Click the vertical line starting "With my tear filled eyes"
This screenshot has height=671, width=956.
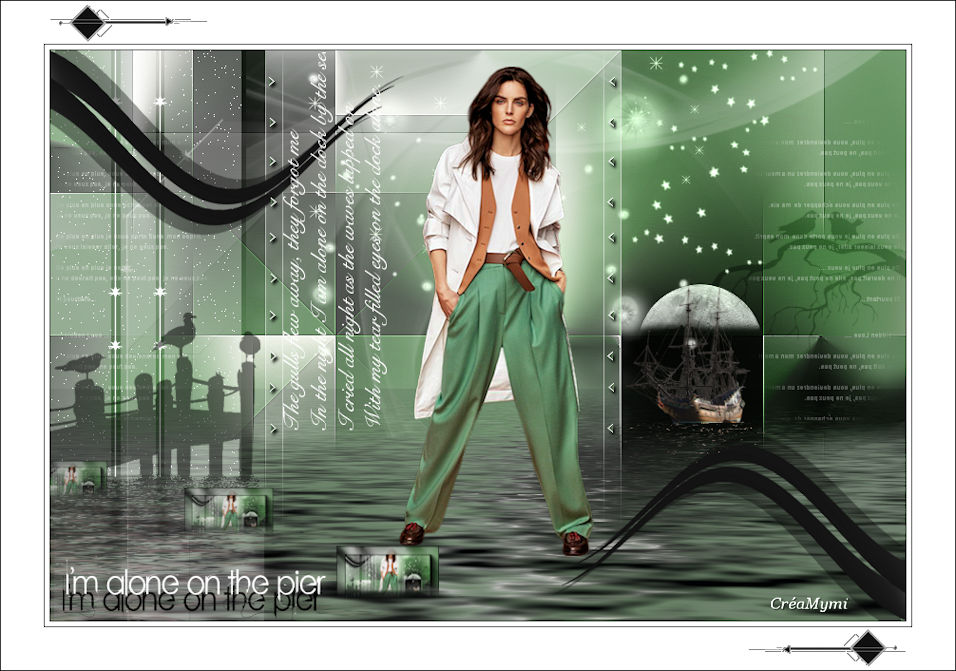(x=374, y=256)
